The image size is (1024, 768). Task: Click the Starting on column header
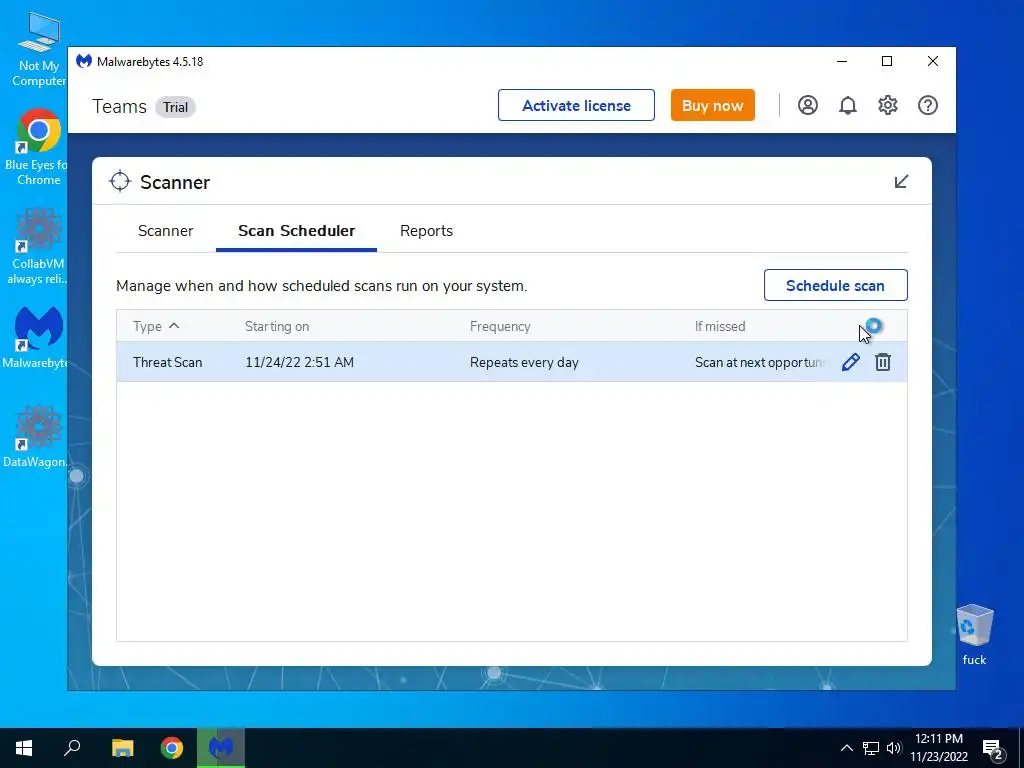tap(277, 326)
